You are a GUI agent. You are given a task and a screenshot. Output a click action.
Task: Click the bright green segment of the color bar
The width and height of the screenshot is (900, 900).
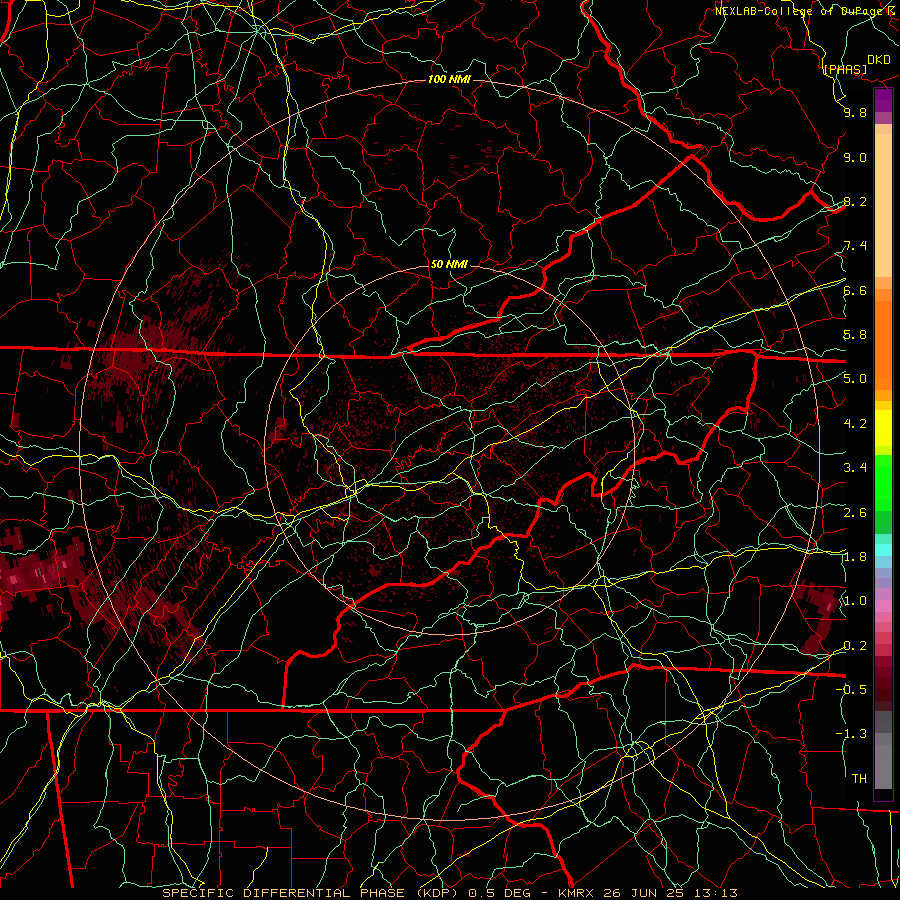[x=883, y=483]
